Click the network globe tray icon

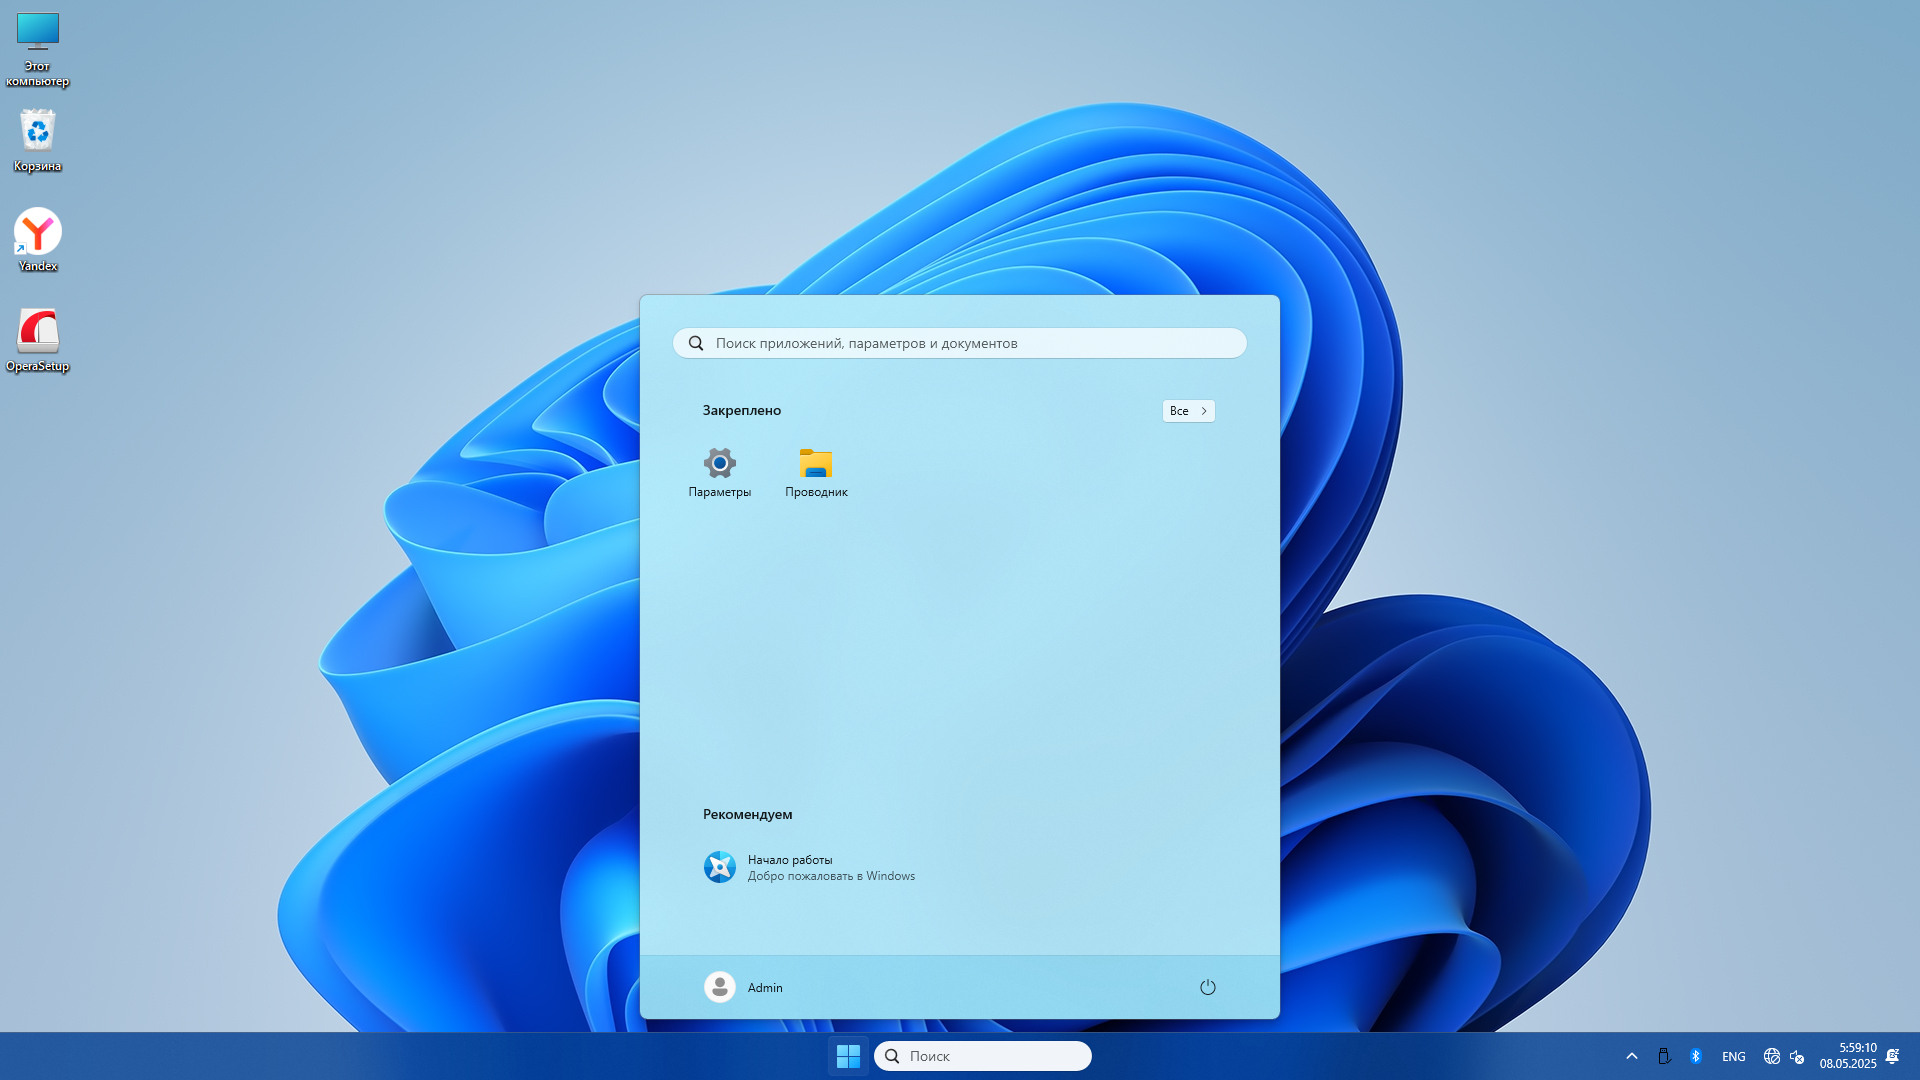pos(1771,1056)
